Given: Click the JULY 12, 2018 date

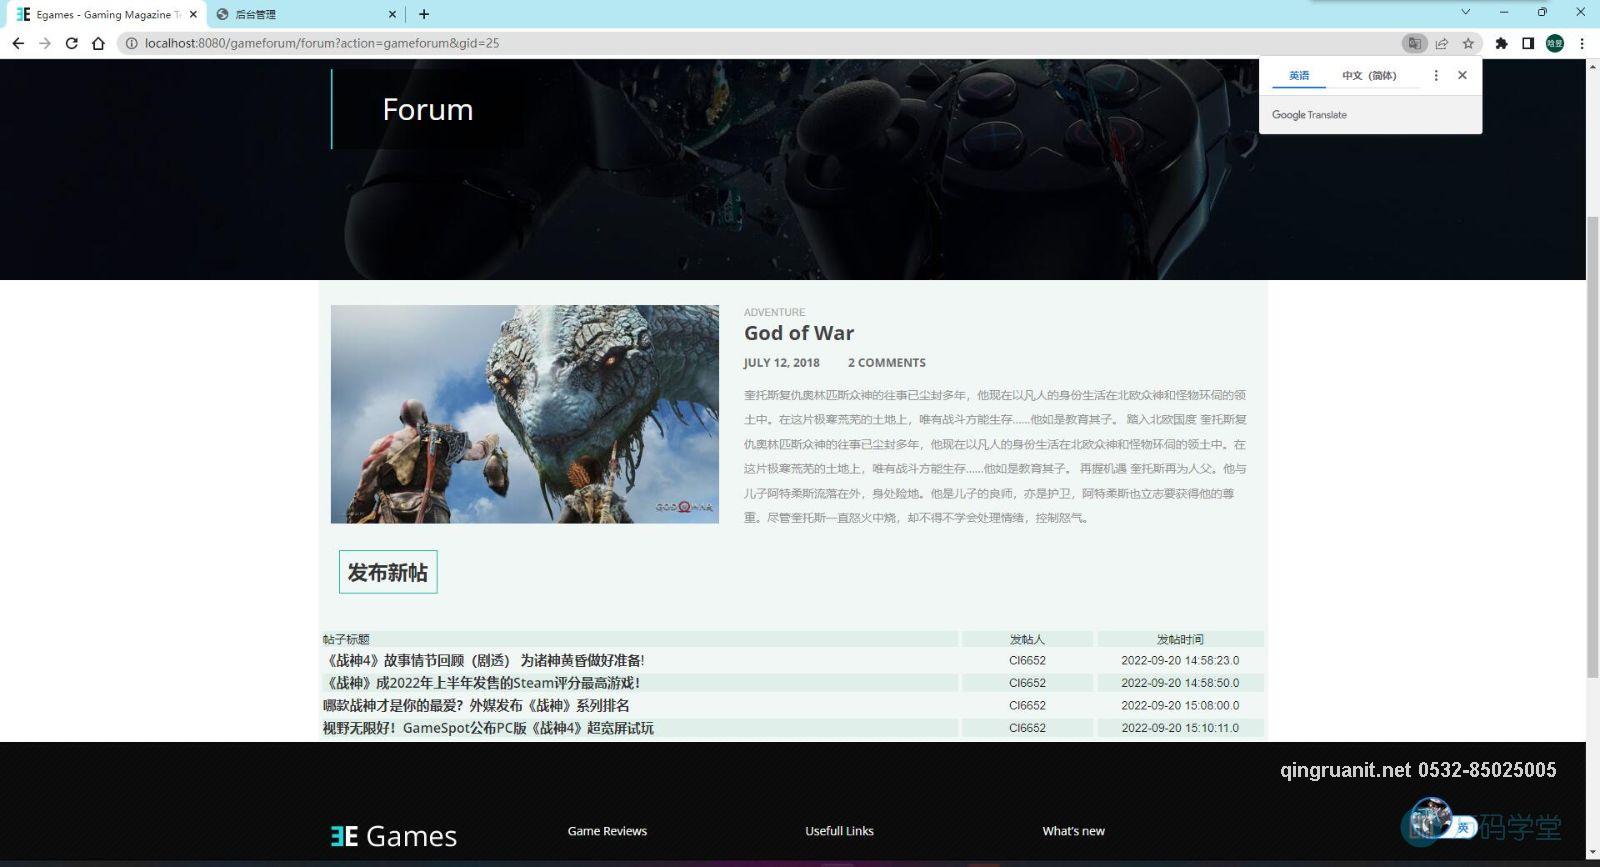Looking at the screenshot, I should point(781,363).
